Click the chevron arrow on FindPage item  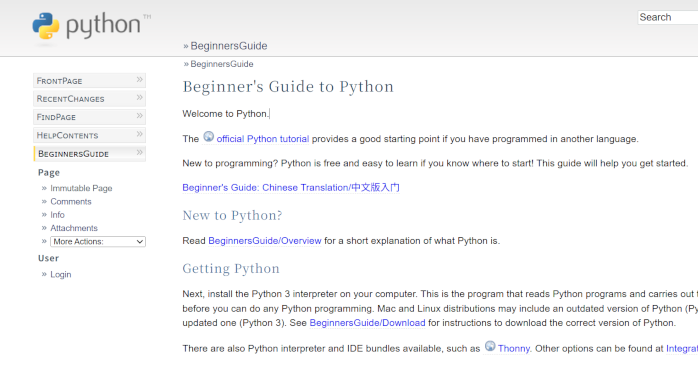(x=139, y=116)
